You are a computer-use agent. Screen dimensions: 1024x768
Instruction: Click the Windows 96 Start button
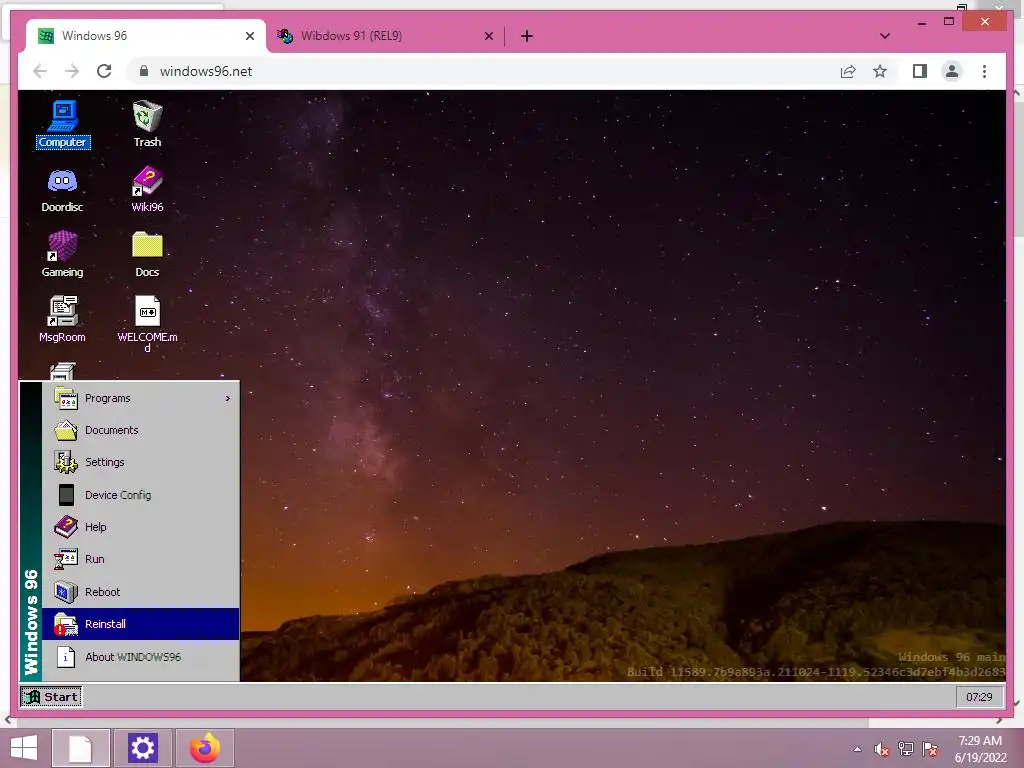(51, 697)
